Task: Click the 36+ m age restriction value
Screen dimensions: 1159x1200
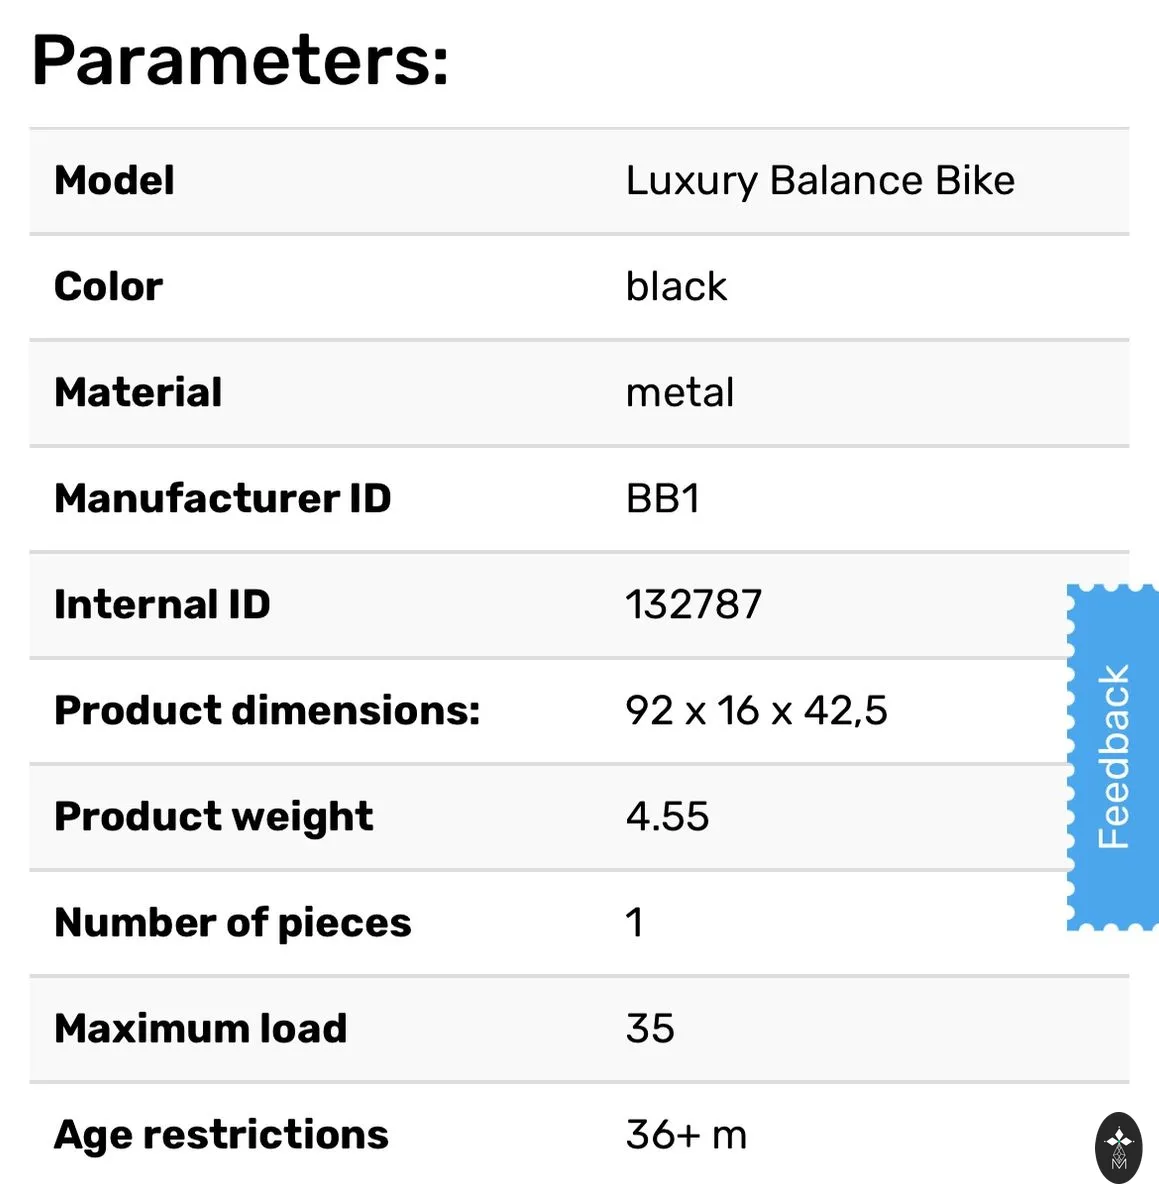Action: [x=686, y=1135]
